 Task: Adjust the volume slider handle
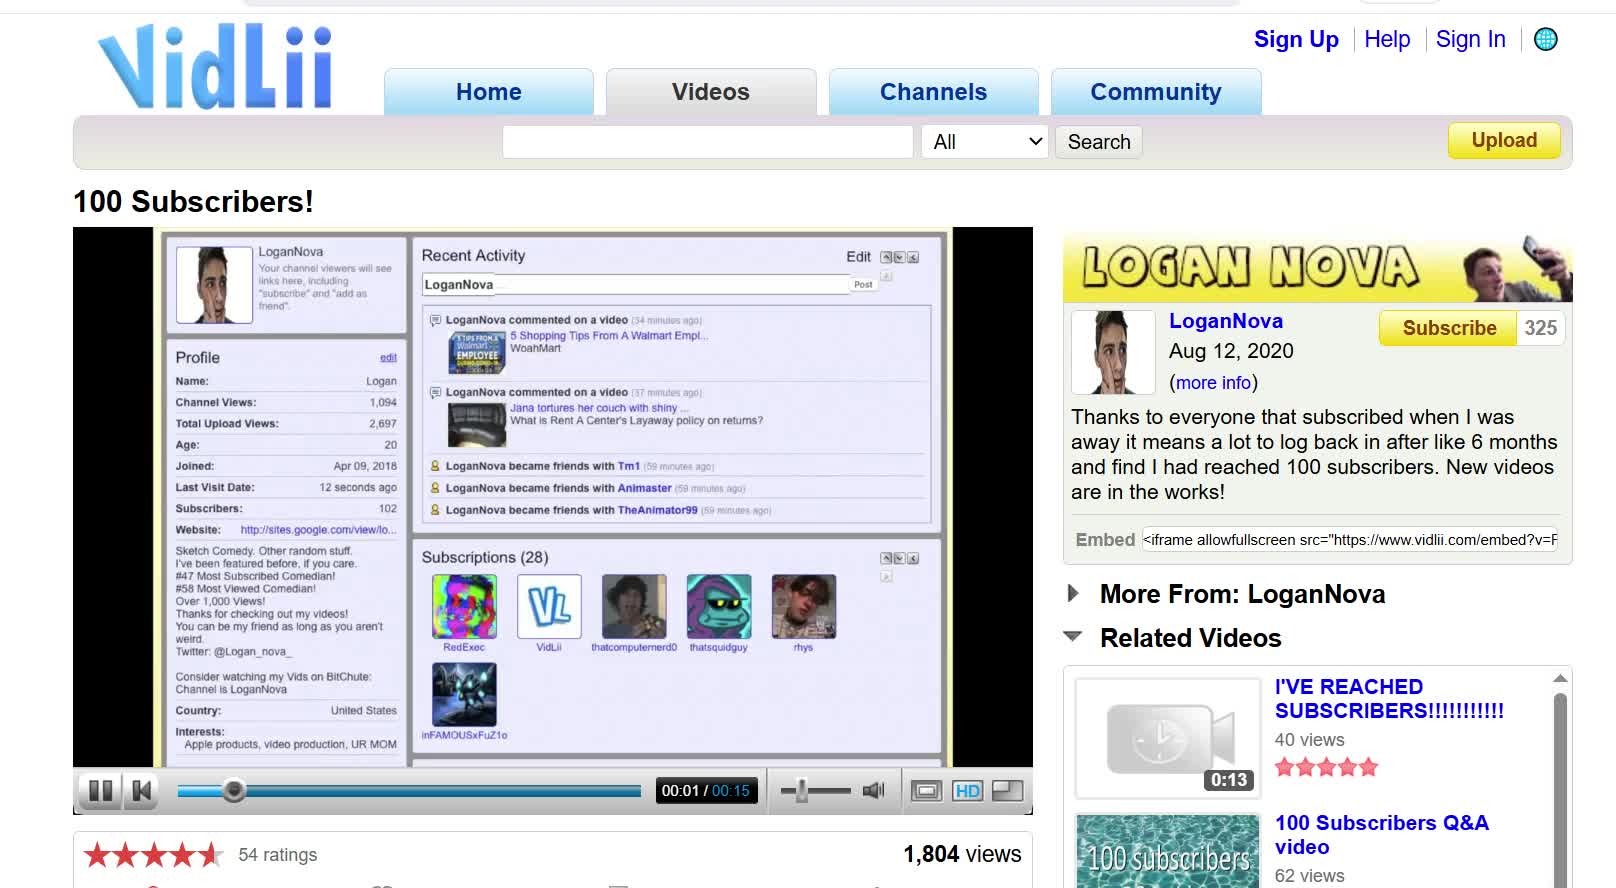tap(801, 791)
